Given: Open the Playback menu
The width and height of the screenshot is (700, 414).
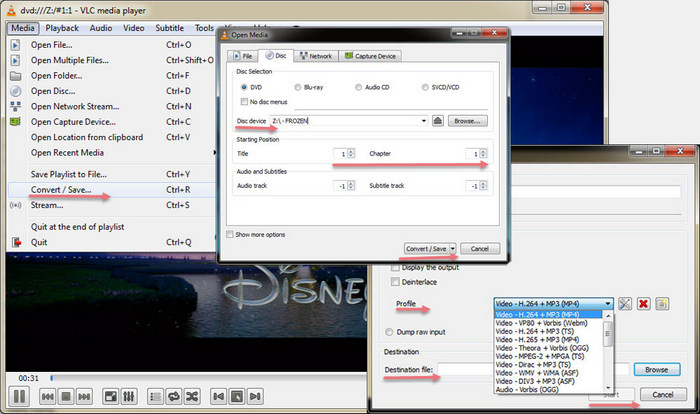Looking at the screenshot, I should click(62, 28).
